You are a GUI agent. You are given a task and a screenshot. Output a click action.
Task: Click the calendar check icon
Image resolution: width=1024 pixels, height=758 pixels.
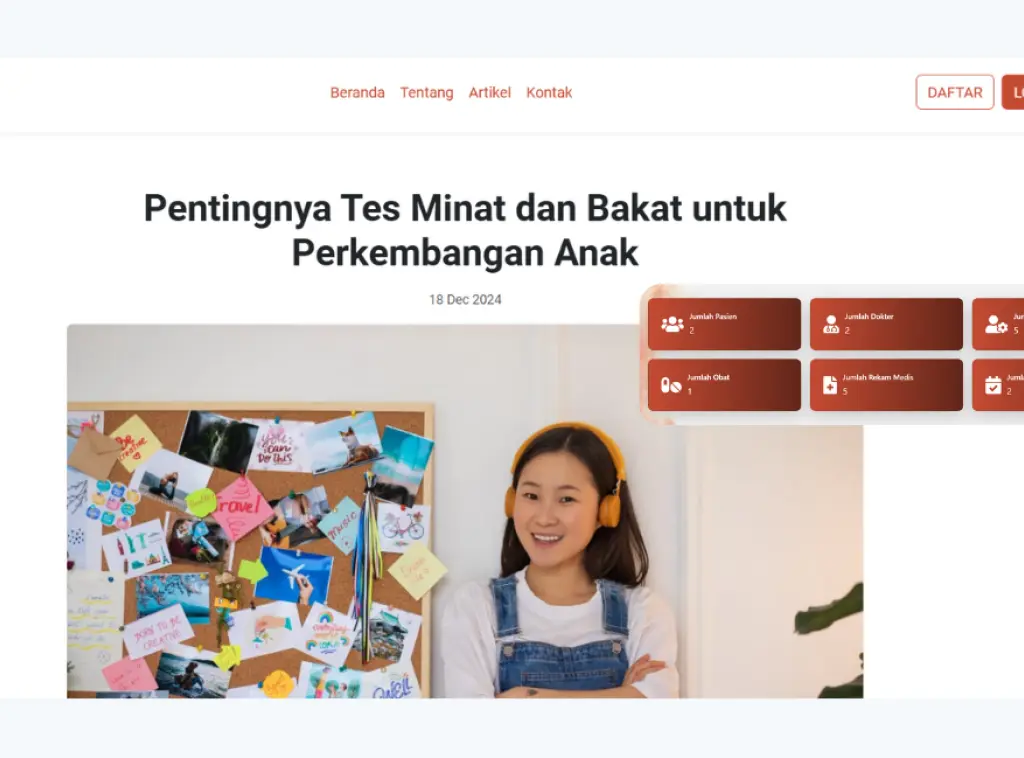(993, 385)
